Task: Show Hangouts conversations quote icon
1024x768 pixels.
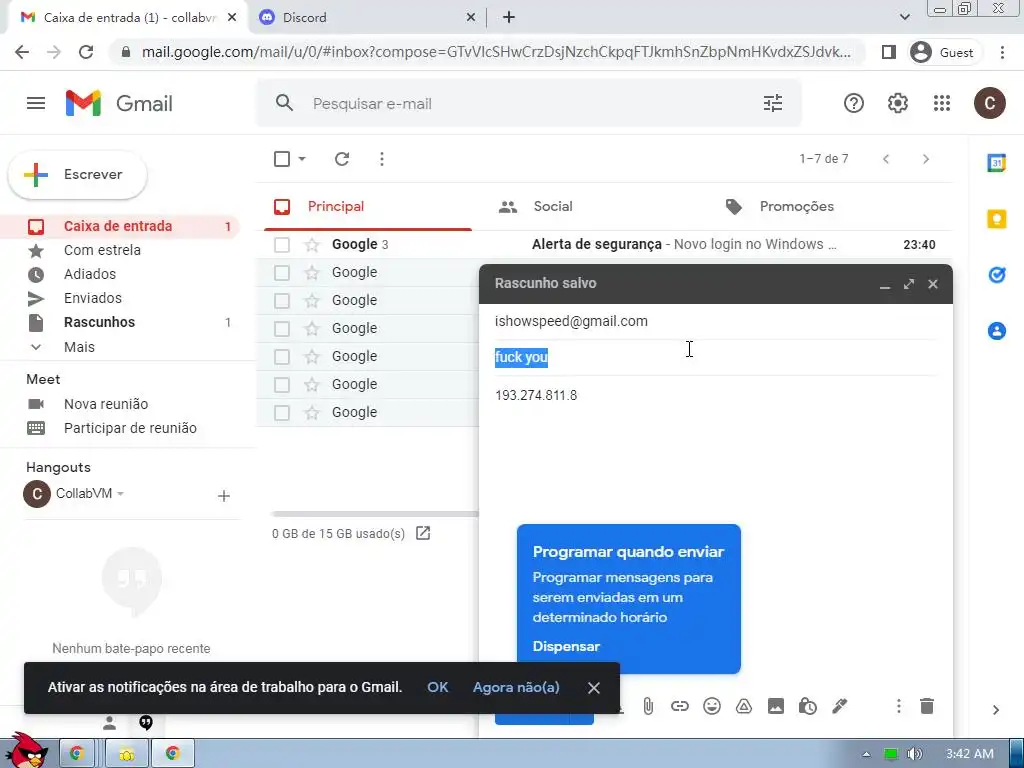Action: pos(146,722)
